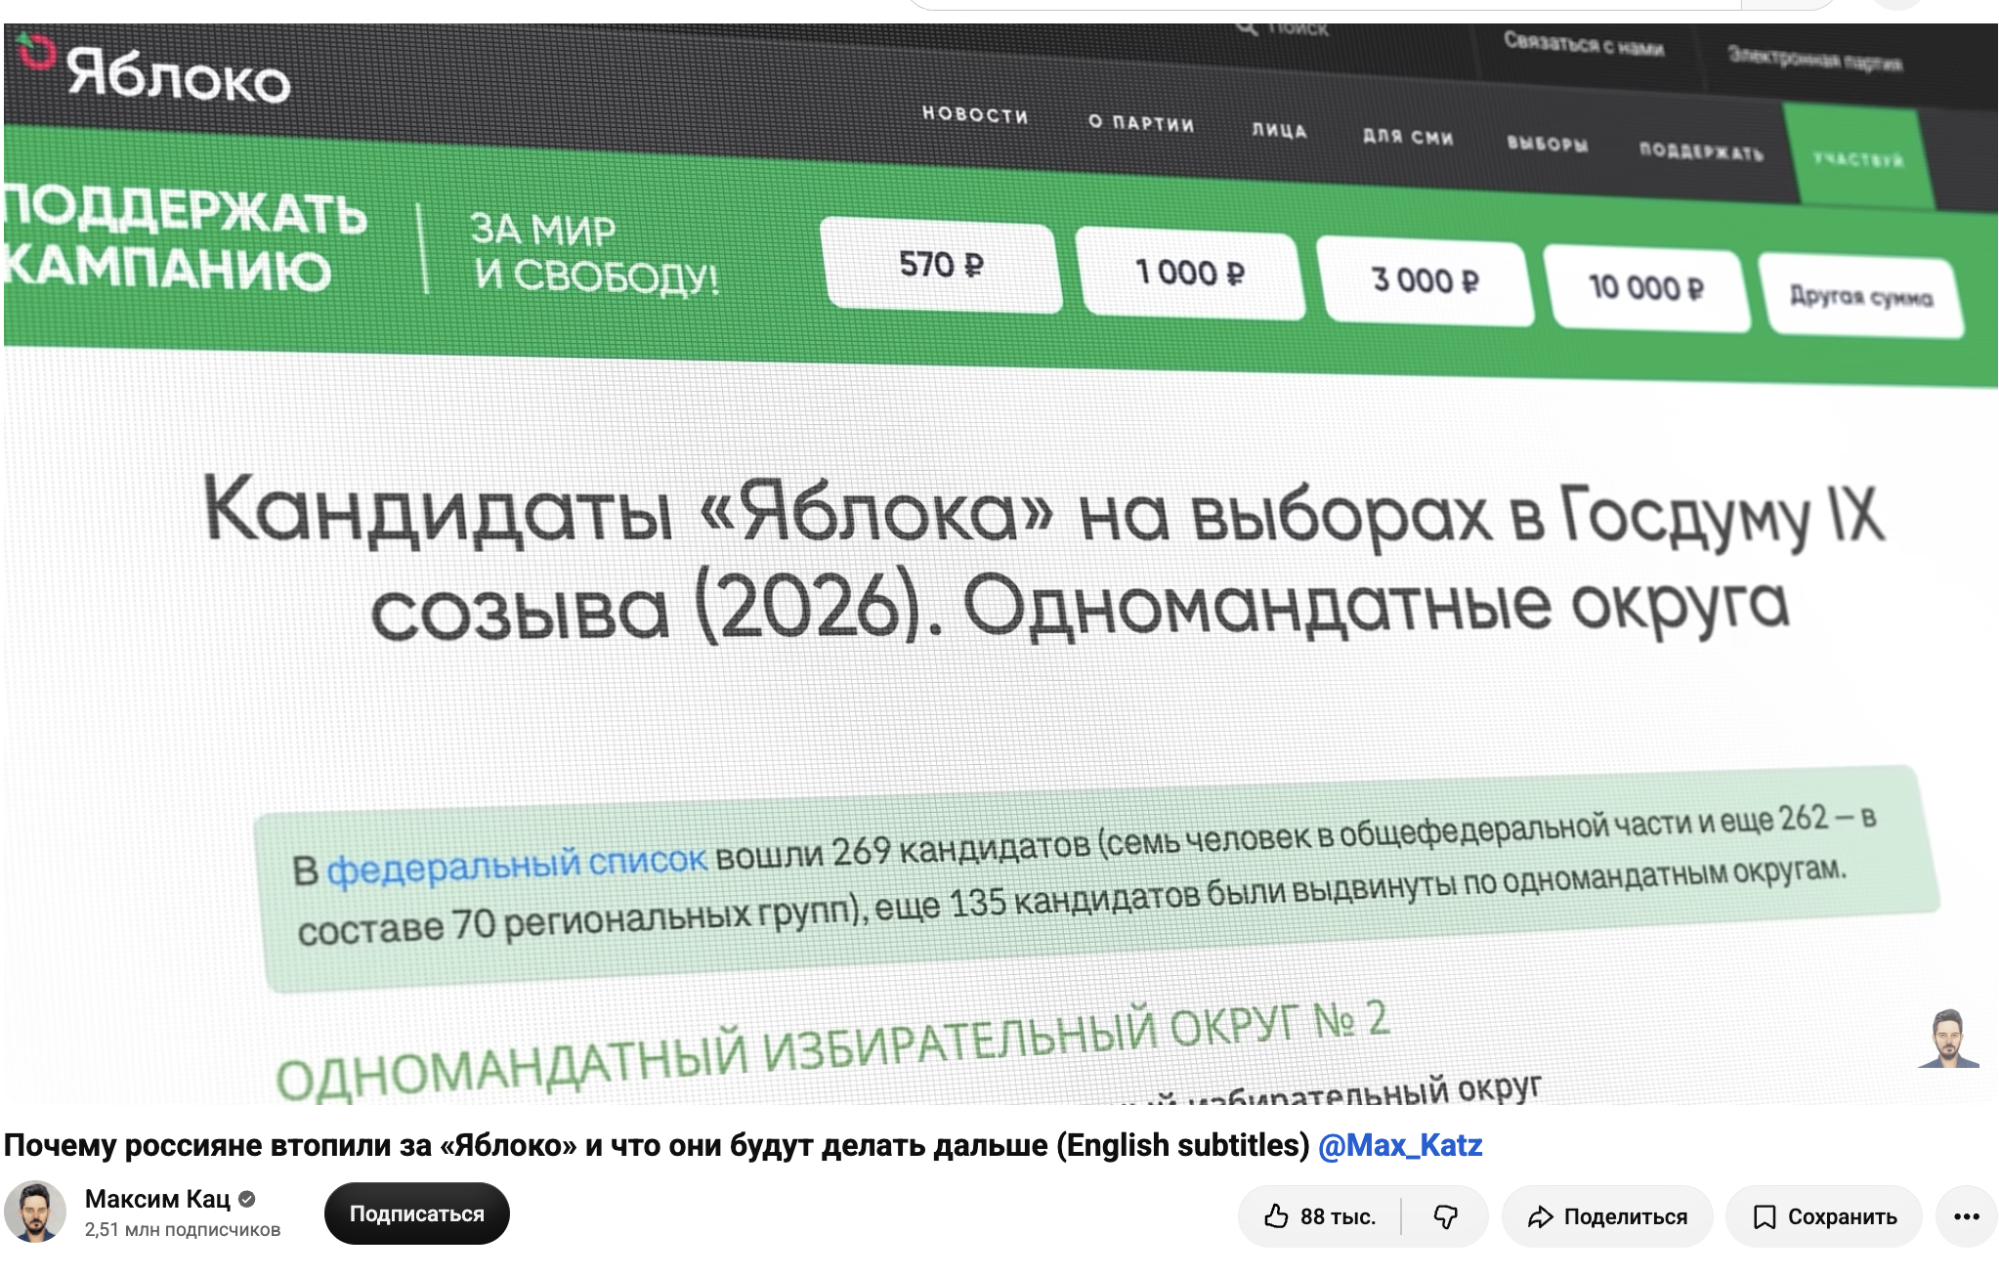Click the 2,51 млн подписчиков text
This screenshot has width=1999, height=1265.
(183, 1230)
